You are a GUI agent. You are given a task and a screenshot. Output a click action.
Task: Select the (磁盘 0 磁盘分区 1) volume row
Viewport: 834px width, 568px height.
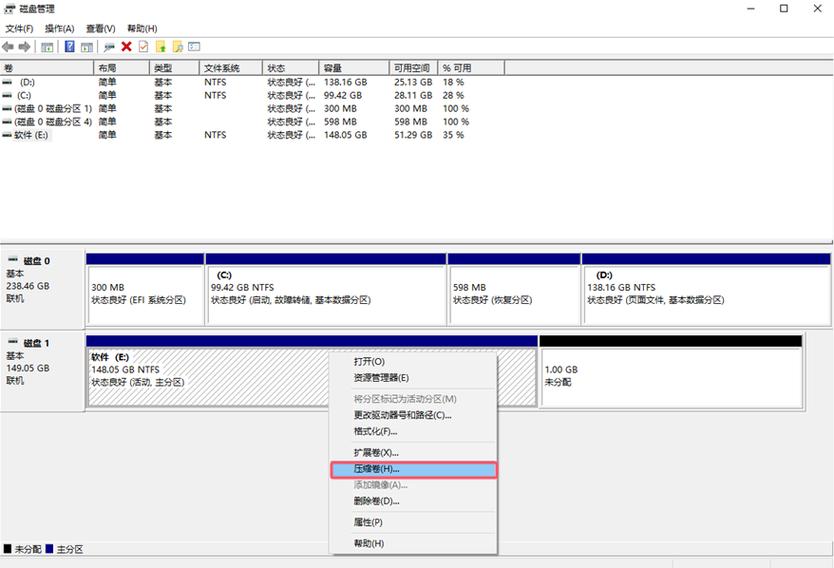pyautogui.click(x=53, y=108)
